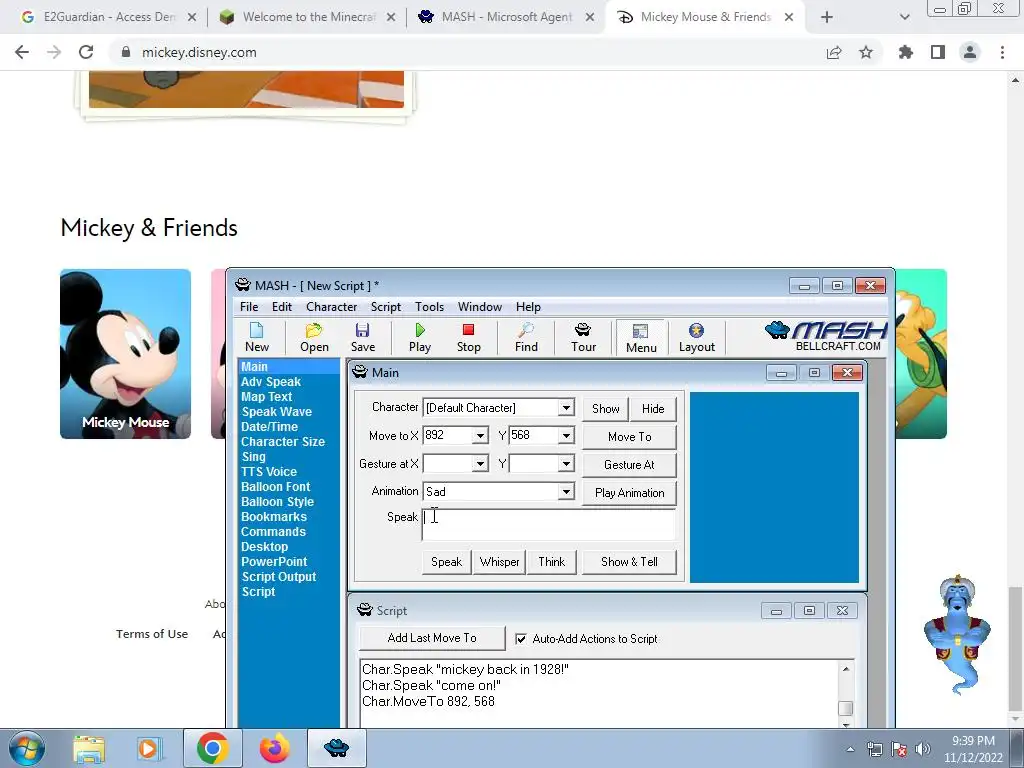Open the File menu in MASH
The width and height of the screenshot is (1024, 768).
(249, 307)
